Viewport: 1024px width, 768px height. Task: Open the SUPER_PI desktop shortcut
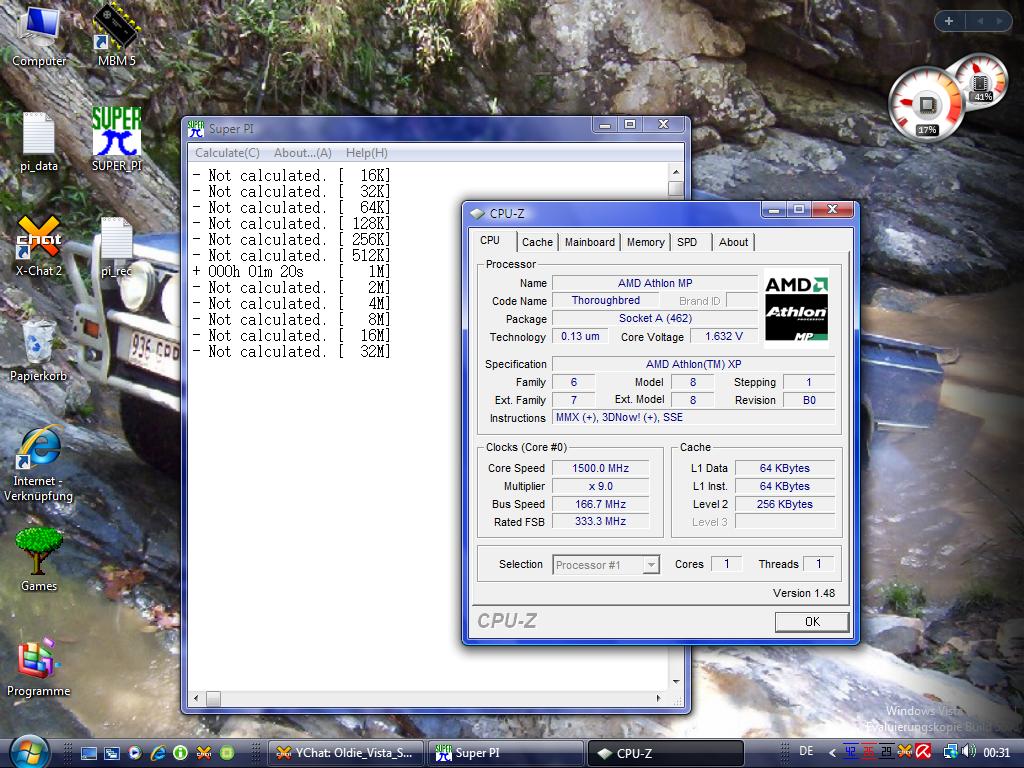click(x=116, y=133)
